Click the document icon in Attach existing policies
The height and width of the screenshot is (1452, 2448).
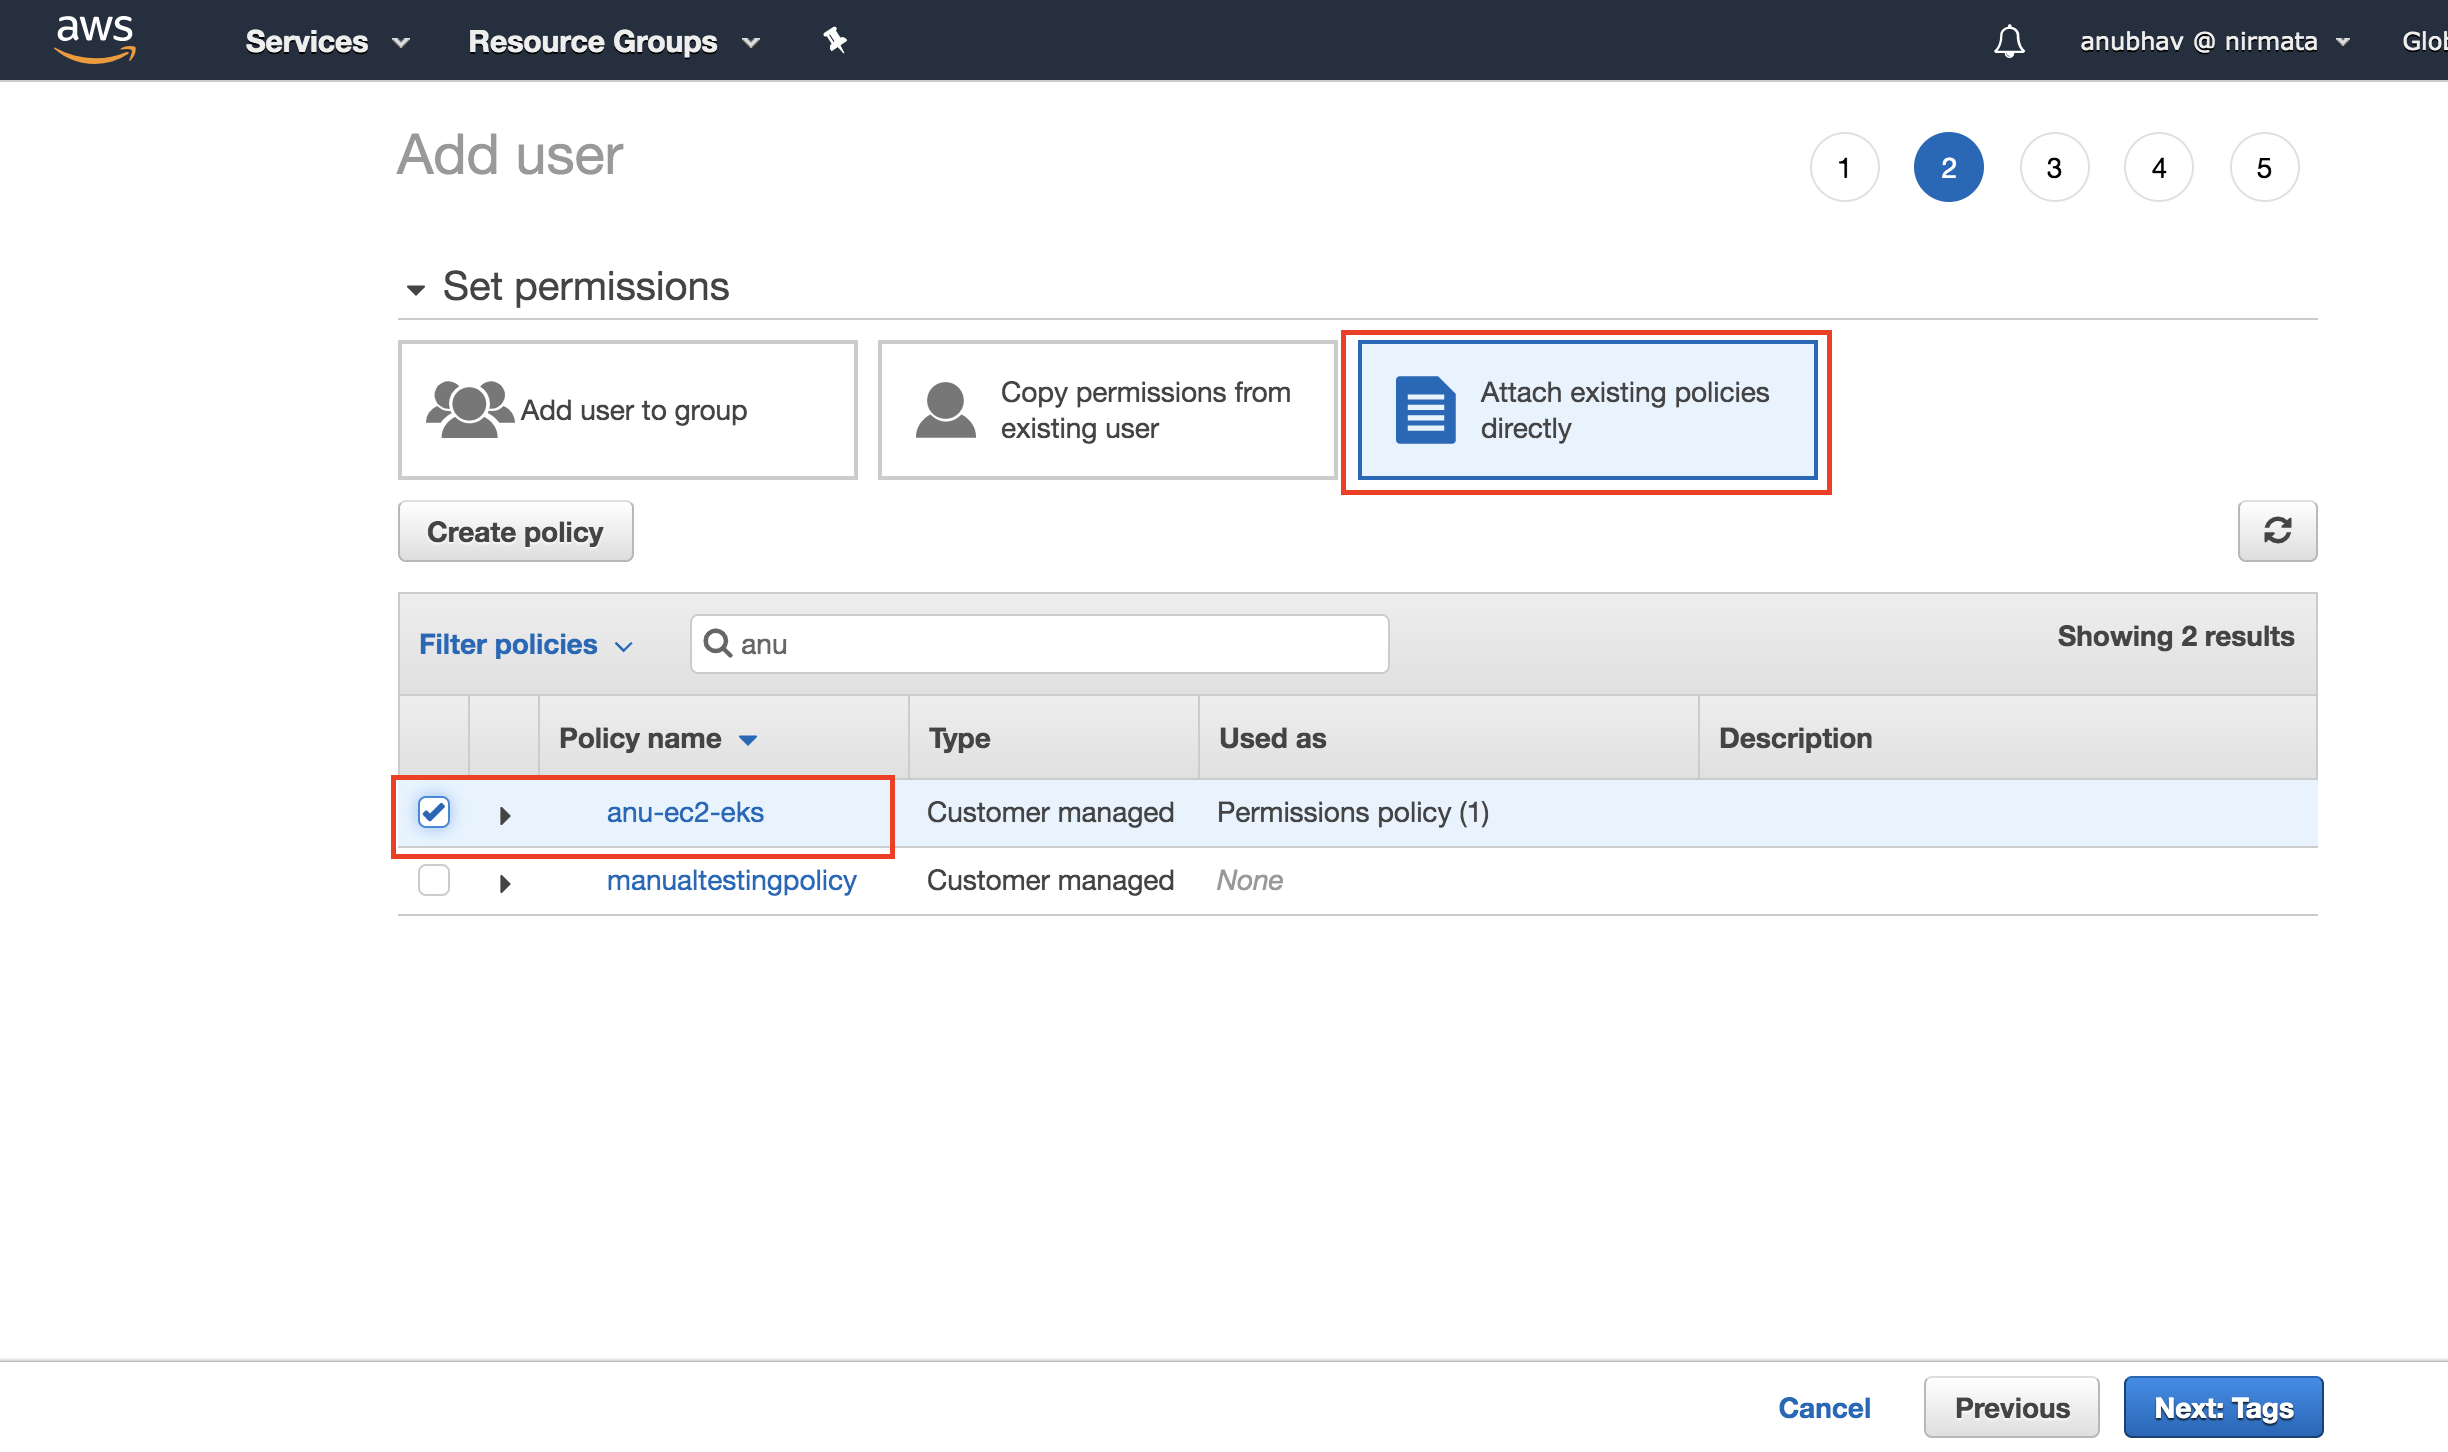tap(1425, 410)
